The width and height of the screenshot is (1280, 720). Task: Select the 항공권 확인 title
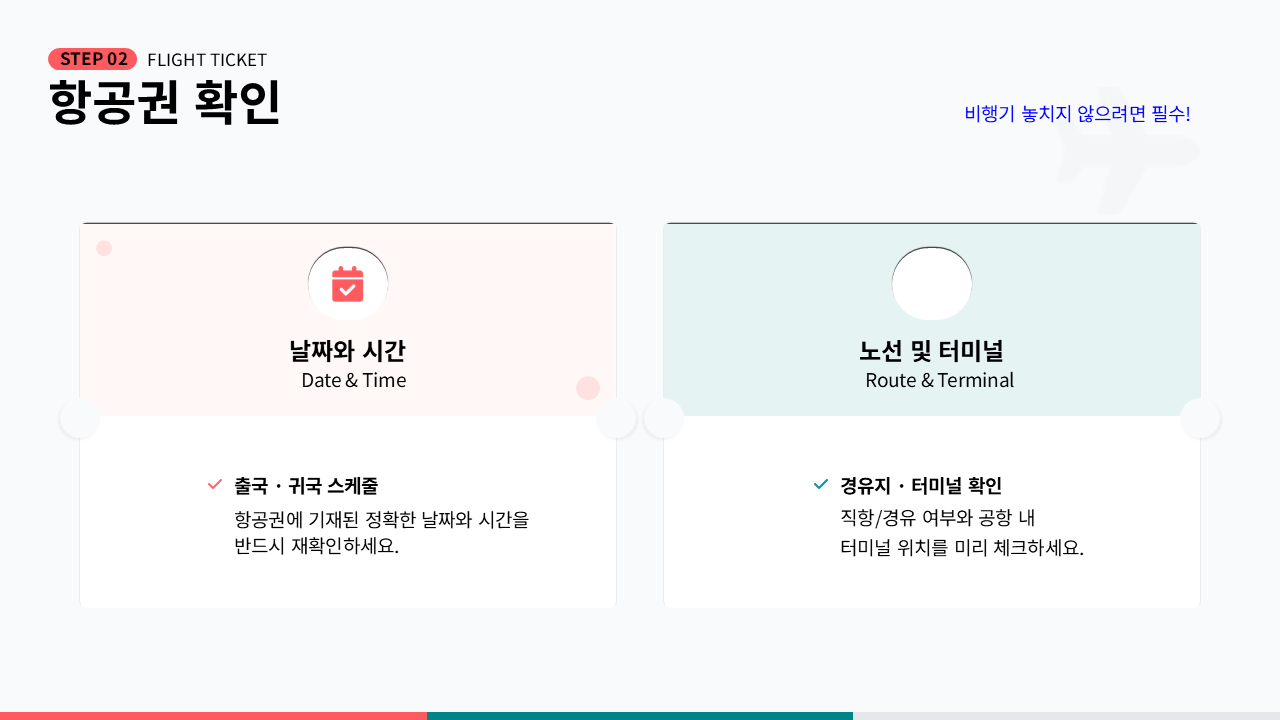click(x=164, y=102)
